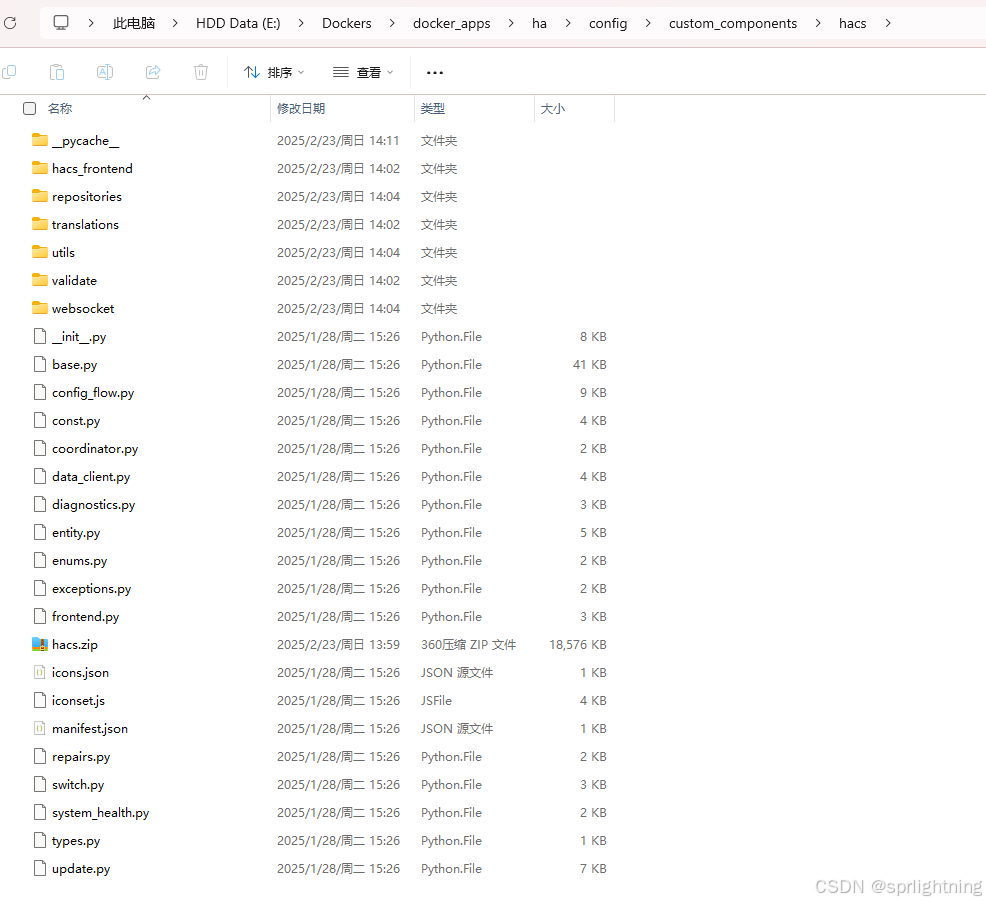Image resolution: width=986 pixels, height=904 pixels.
Task: Expand the chevron after 此电脑 in breadcrumb
Action: pyautogui.click(x=175, y=23)
